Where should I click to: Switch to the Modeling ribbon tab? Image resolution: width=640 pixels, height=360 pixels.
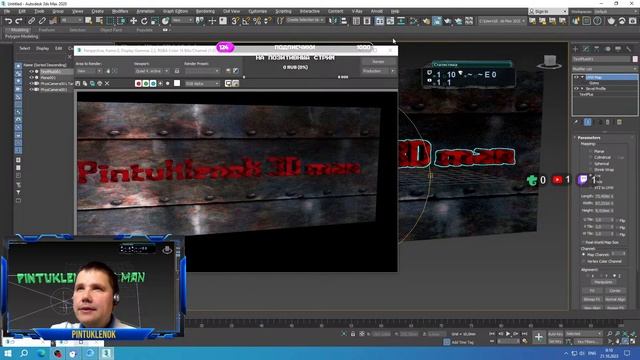click(x=19, y=30)
